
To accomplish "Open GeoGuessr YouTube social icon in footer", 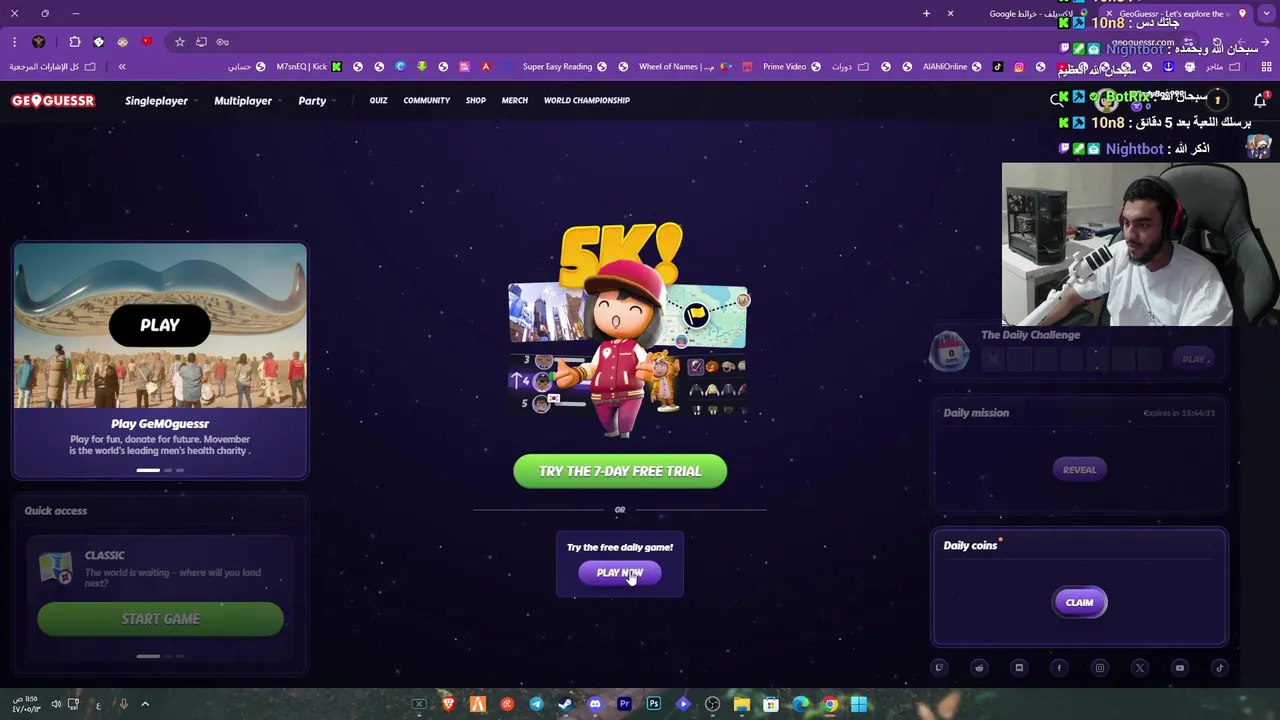I will (x=1180, y=668).
